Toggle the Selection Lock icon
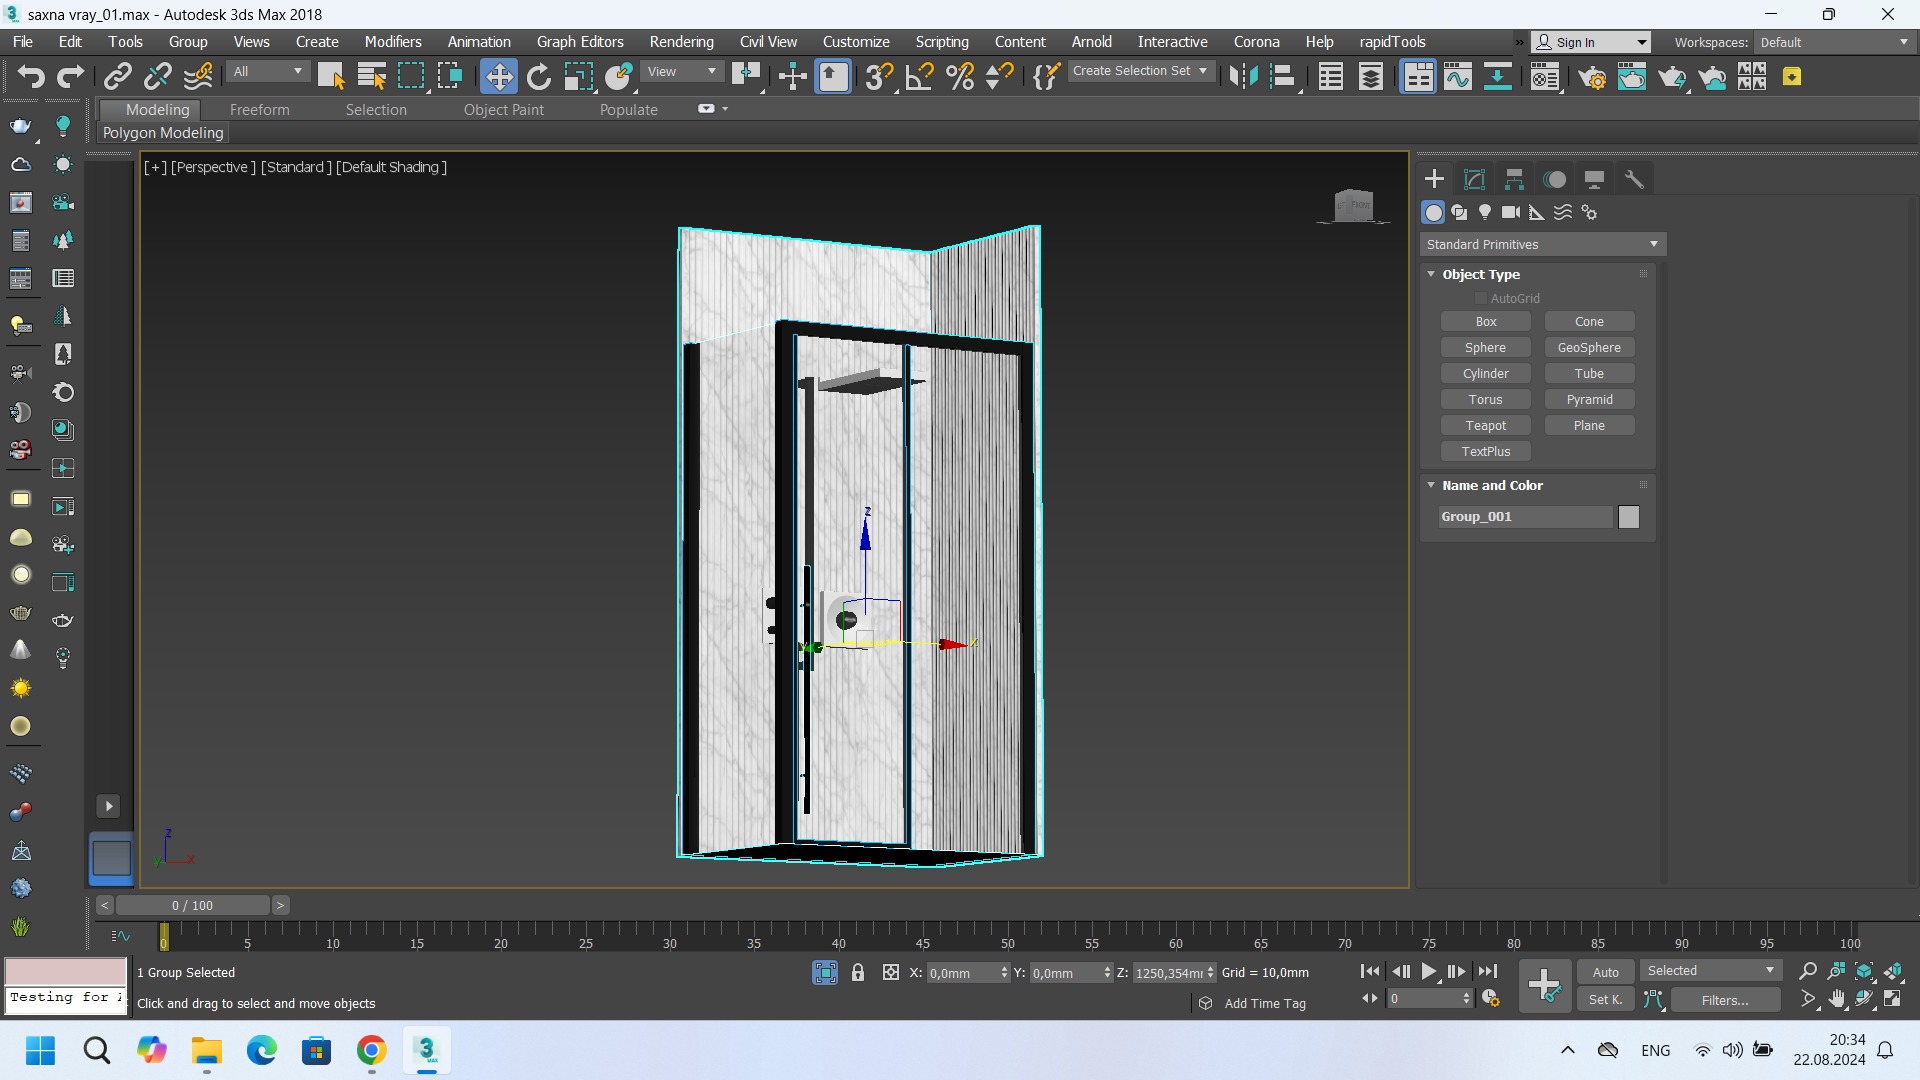Image resolution: width=1920 pixels, height=1080 pixels. [858, 973]
